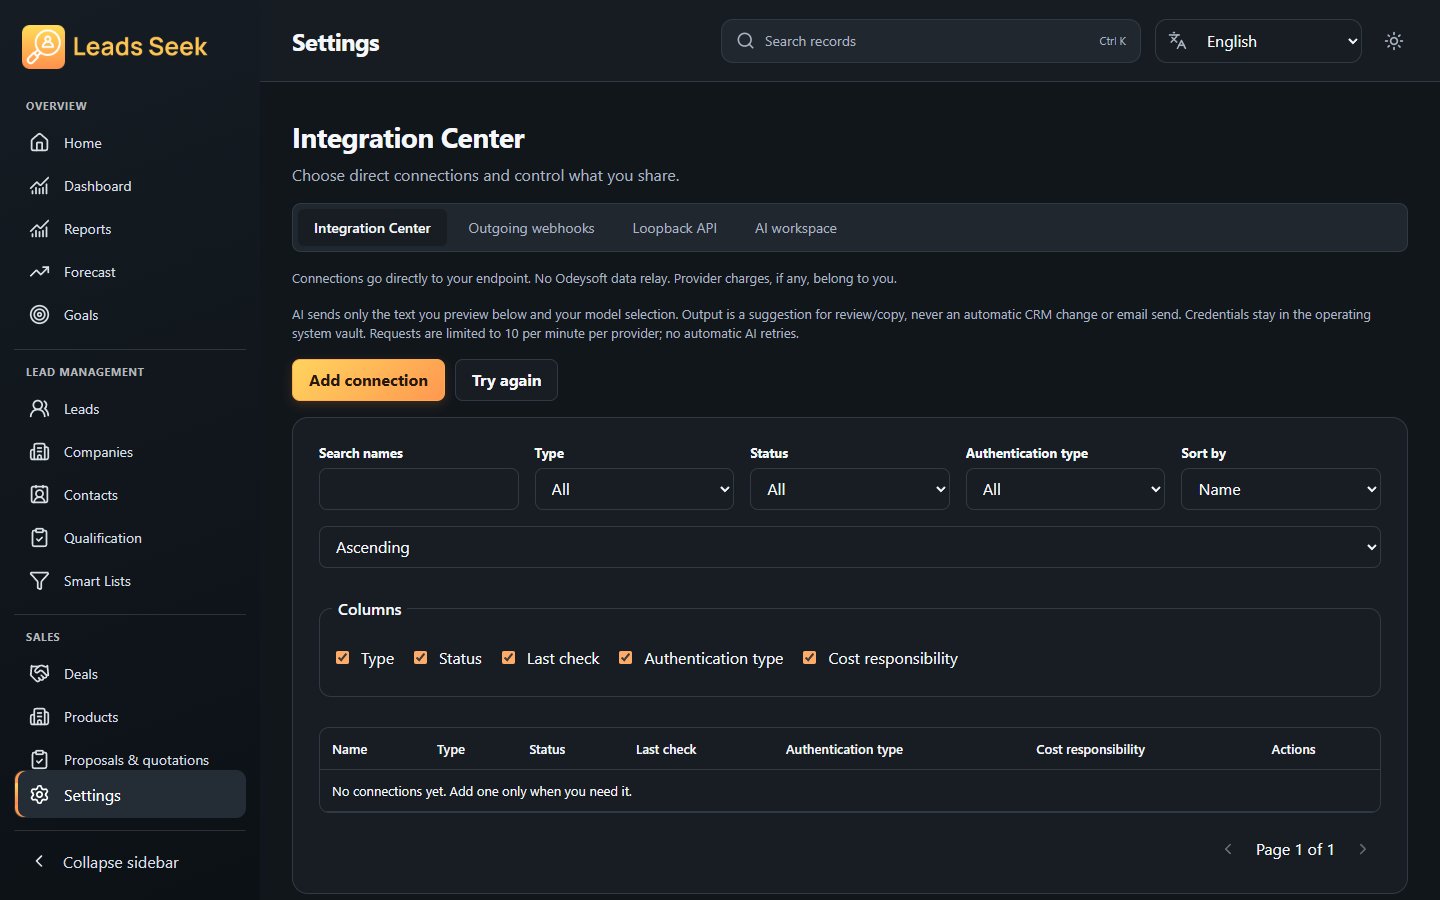Open the Ascending sort order dropdown

coord(850,547)
